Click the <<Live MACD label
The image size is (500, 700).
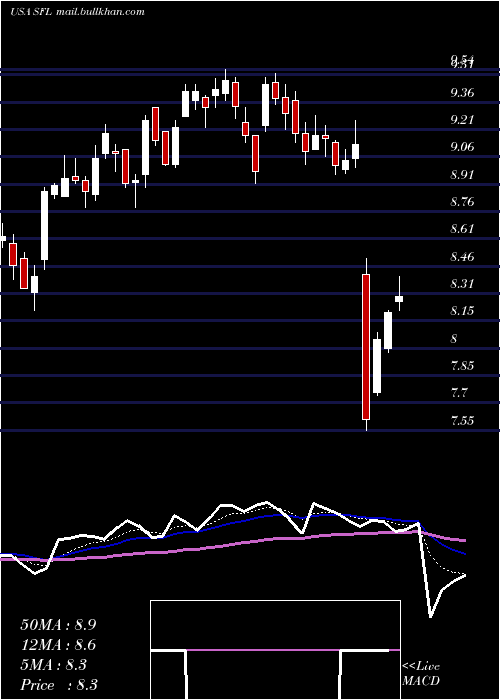tap(421, 673)
